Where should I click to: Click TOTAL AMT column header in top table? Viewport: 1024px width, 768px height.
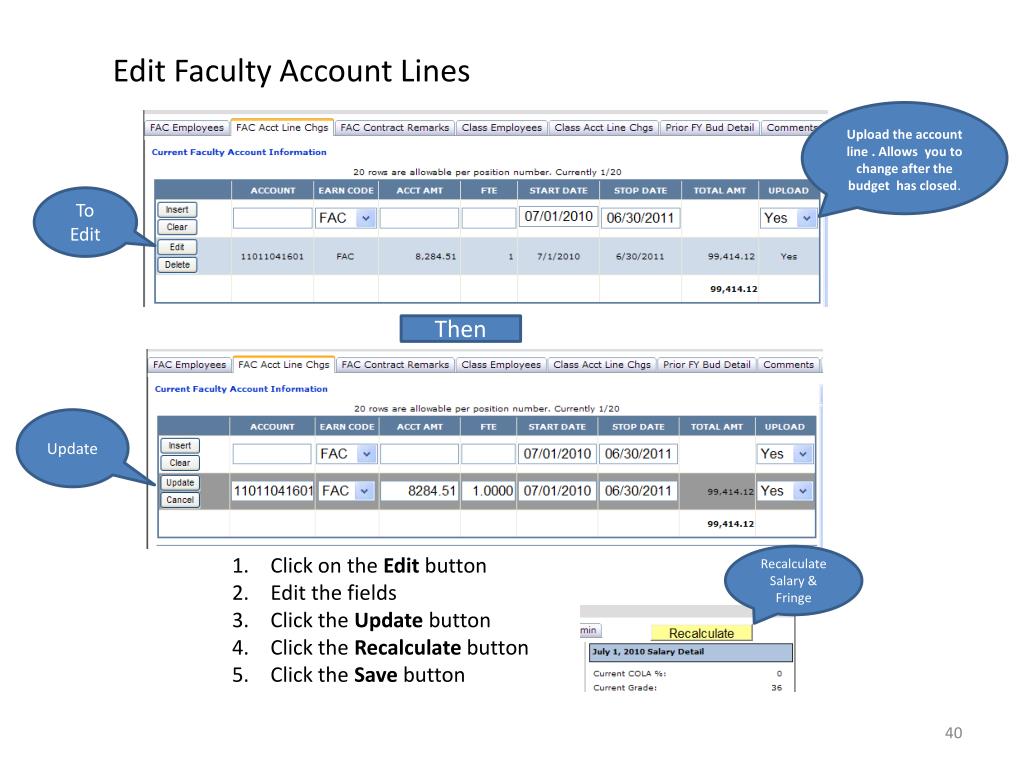pos(720,191)
